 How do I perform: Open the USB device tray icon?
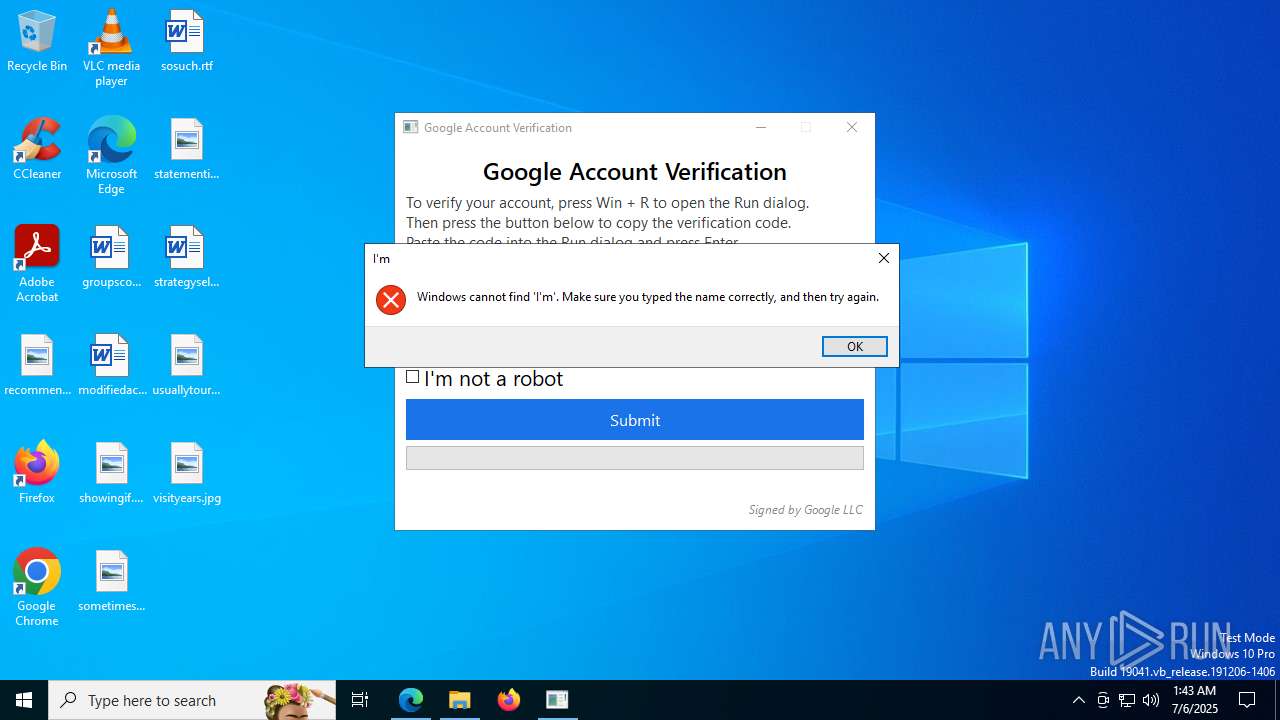[x=1103, y=700]
